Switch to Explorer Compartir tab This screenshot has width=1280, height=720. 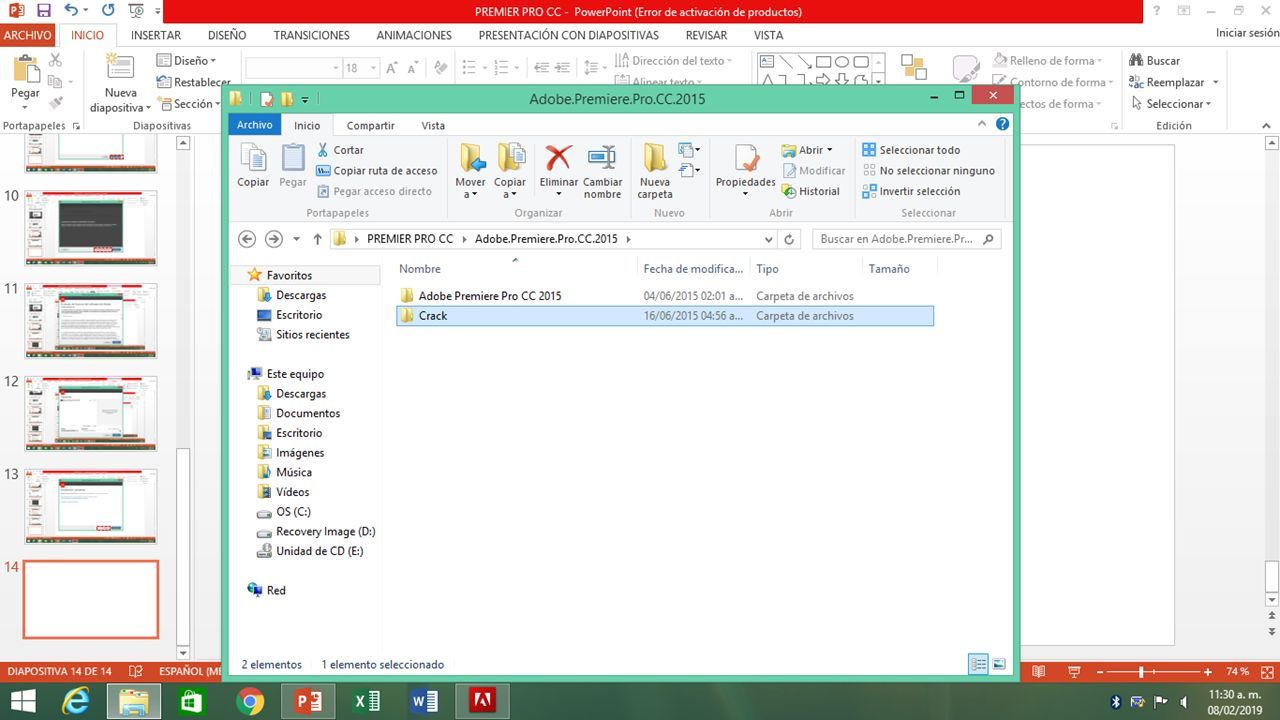(x=370, y=125)
